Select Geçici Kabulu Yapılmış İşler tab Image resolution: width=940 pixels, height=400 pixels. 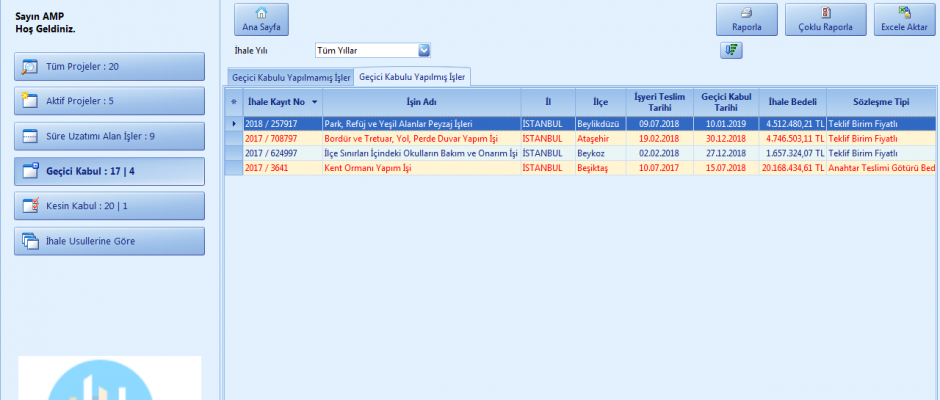412,77
